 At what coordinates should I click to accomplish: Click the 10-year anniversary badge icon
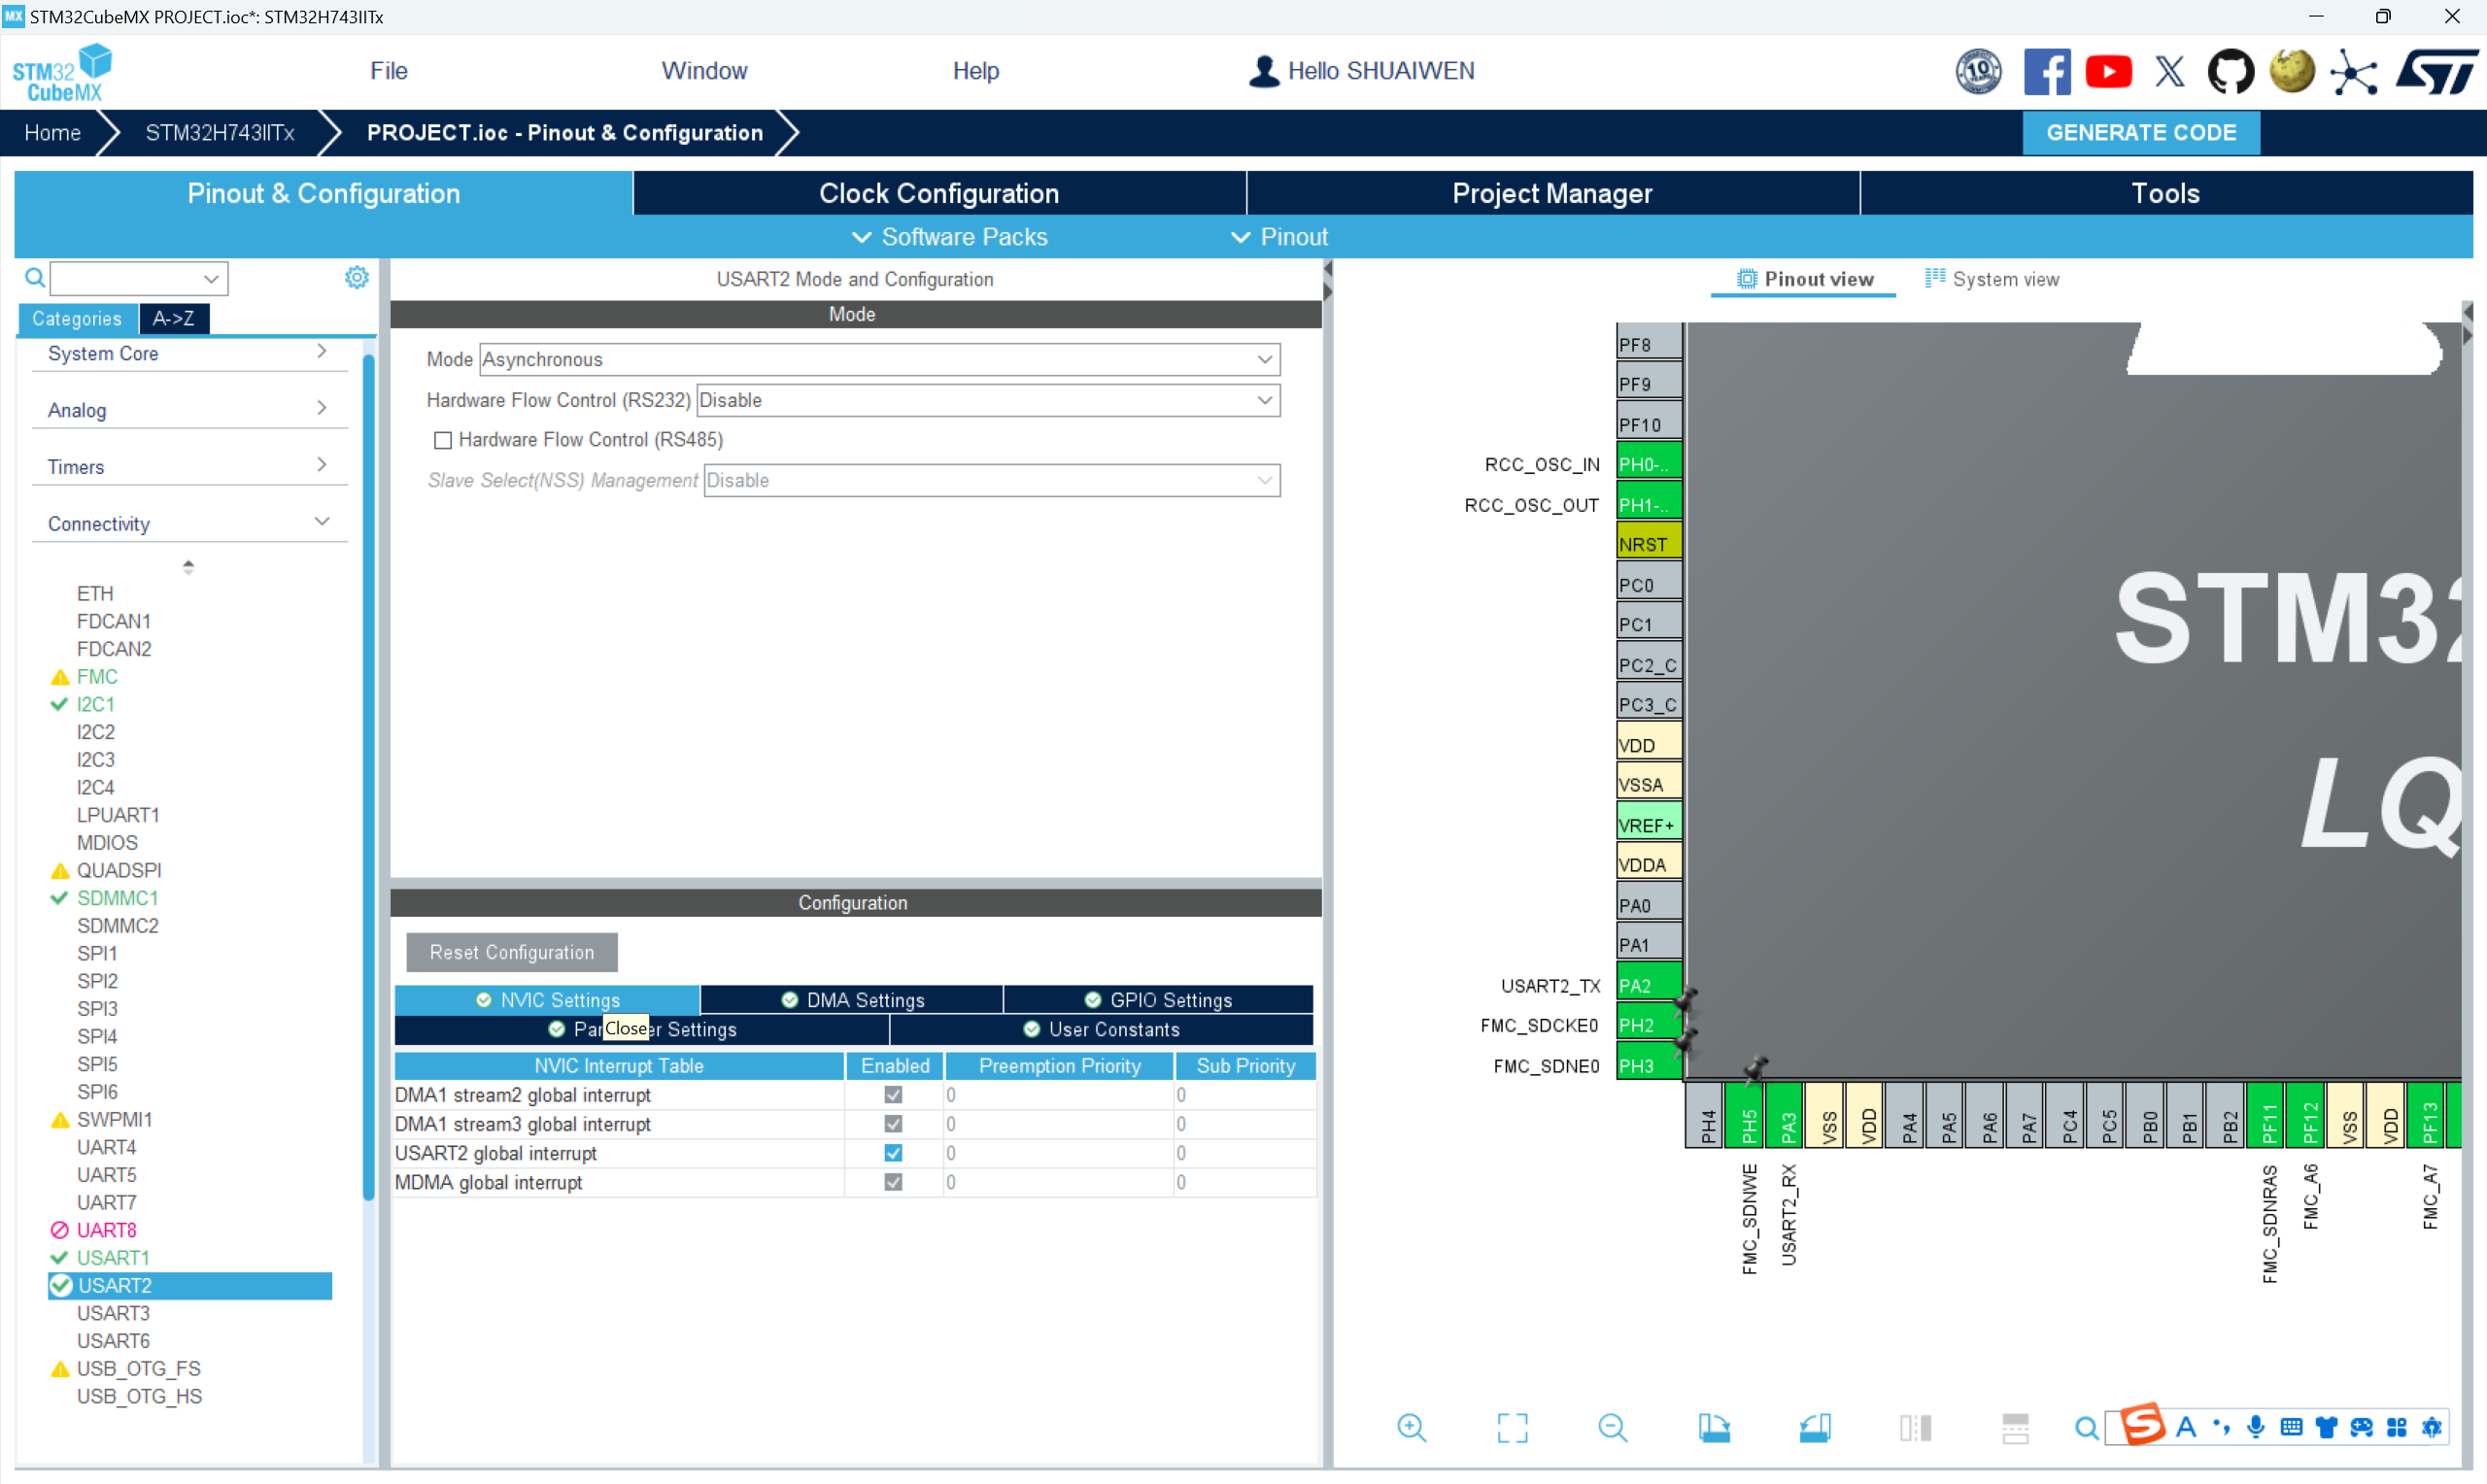click(1977, 72)
